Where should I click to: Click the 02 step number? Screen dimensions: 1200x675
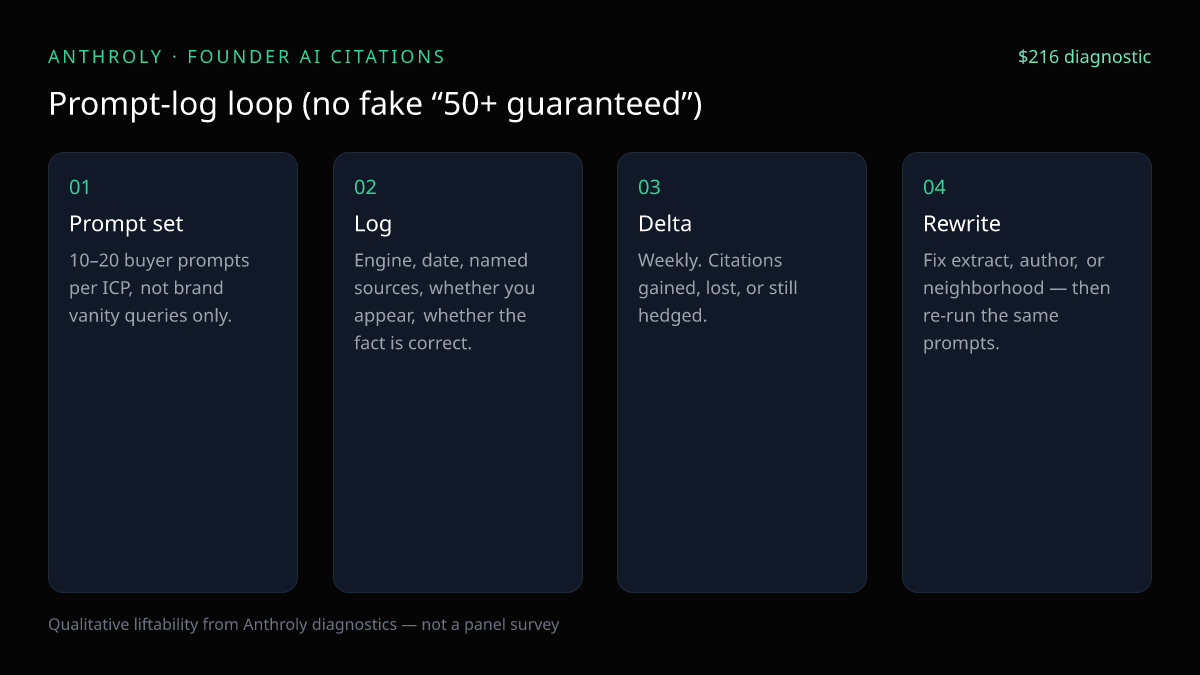click(x=365, y=187)
